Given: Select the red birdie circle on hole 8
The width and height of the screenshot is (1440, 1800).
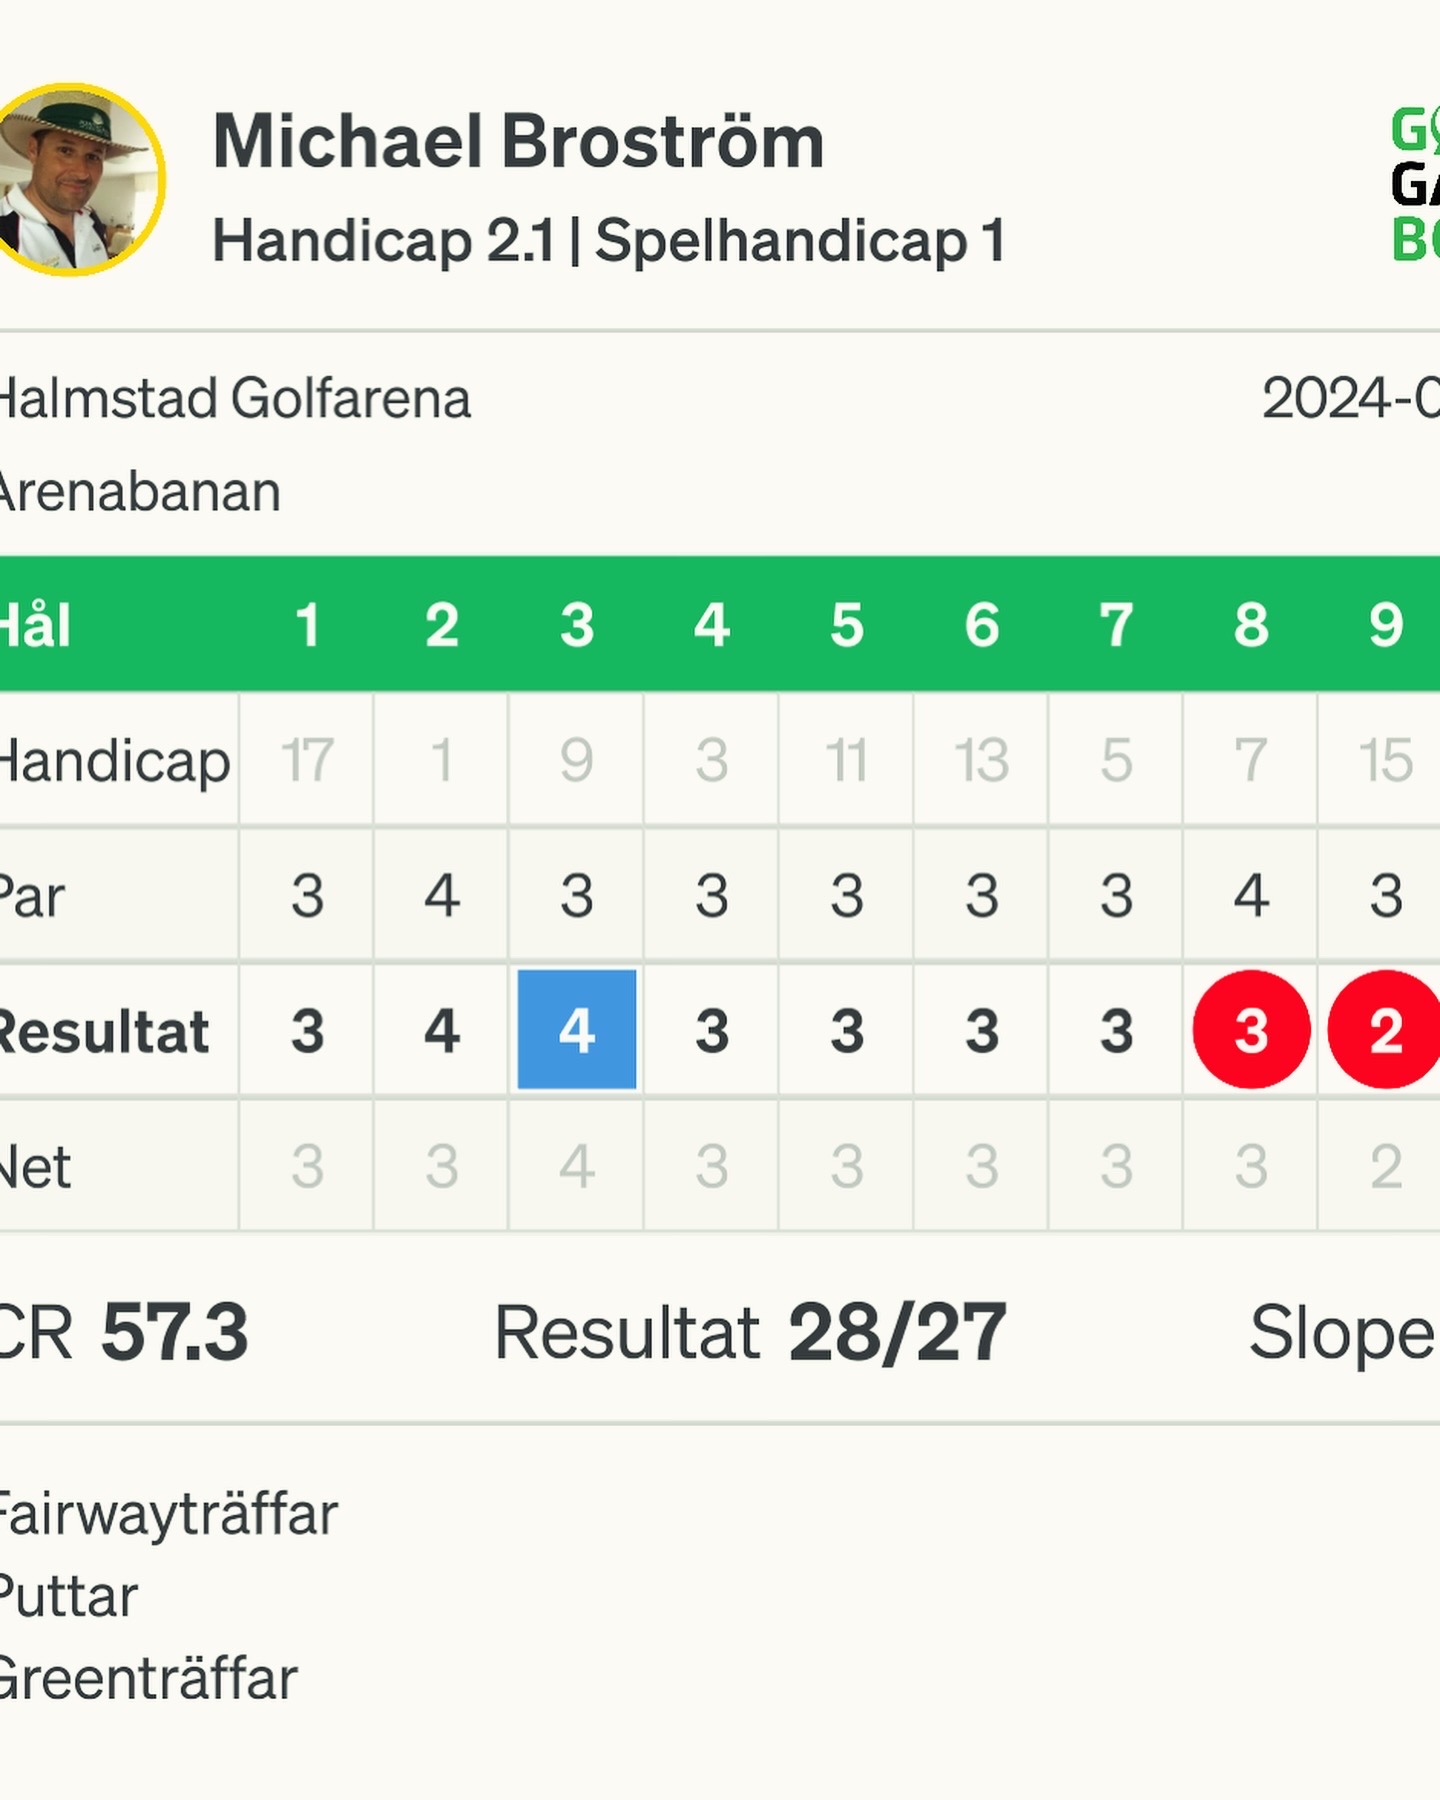Looking at the screenshot, I should 1251,1029.
